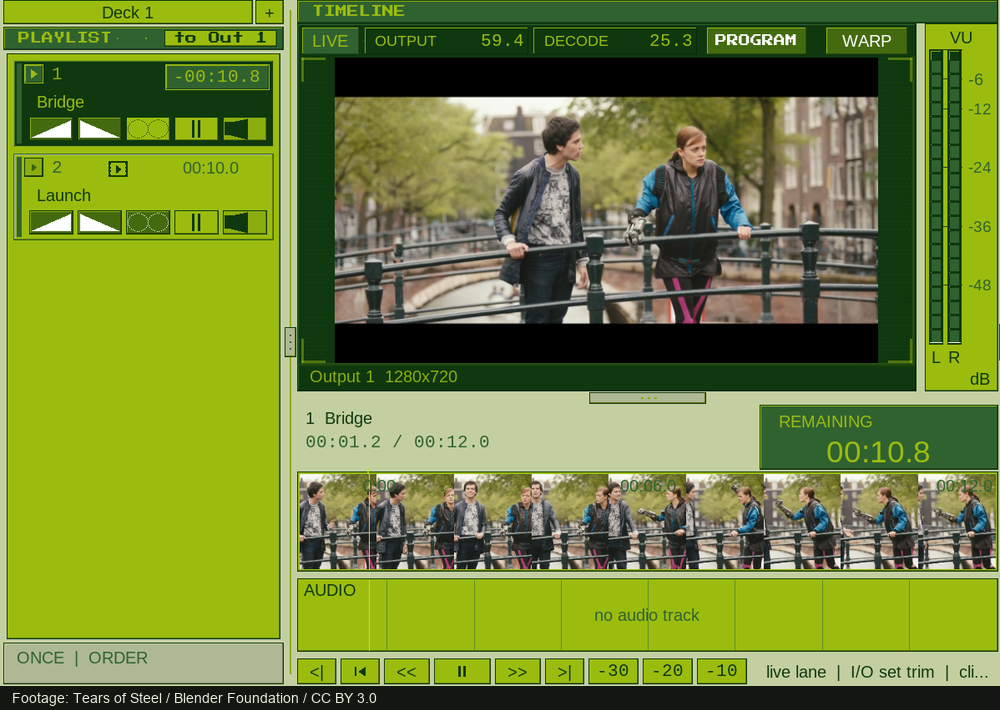Click the film-strip icon on Launch item
The image size is (1000, 710).
tap(118, 168)
